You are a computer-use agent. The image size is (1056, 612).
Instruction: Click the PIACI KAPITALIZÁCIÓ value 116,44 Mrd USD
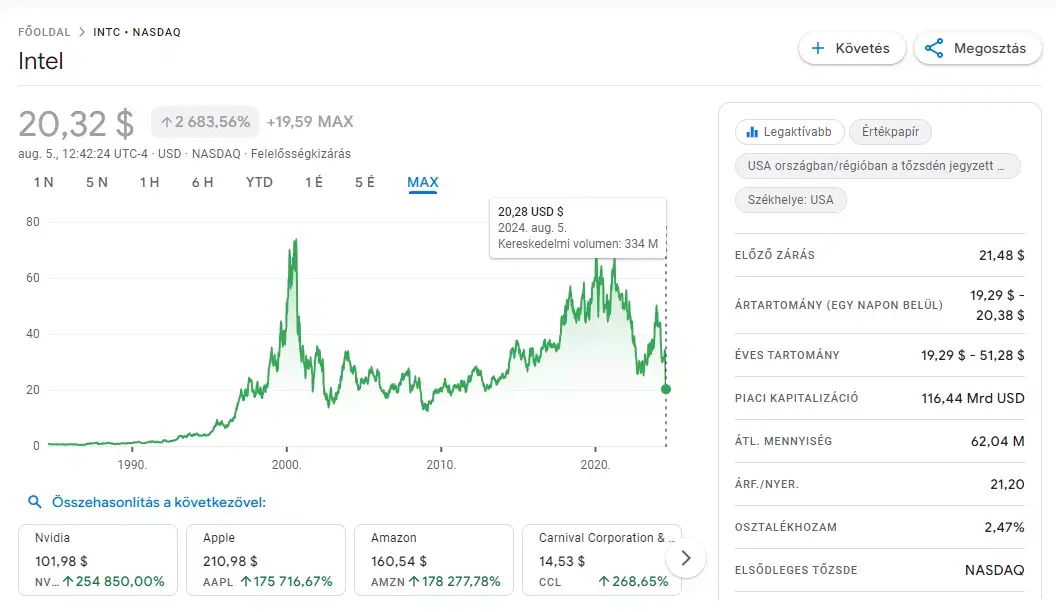(x=972, y=398)
